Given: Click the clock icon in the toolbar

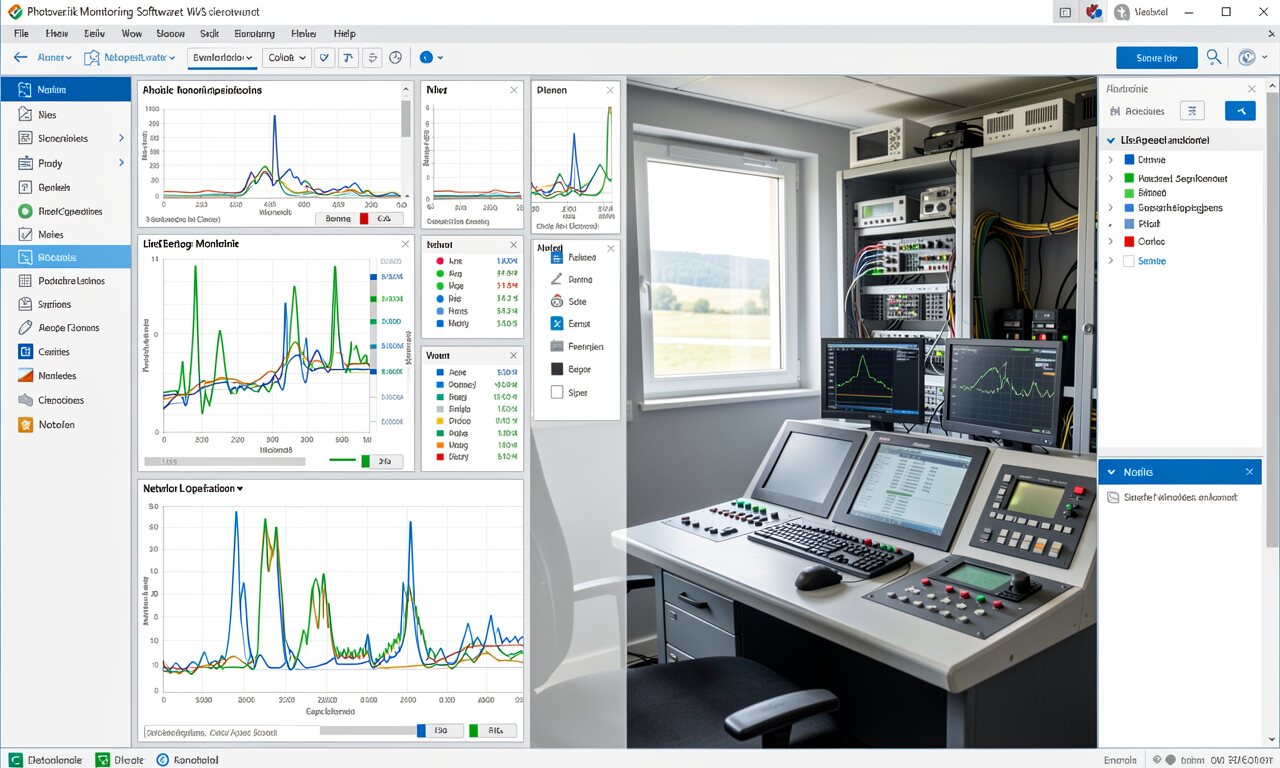Looking at the screenshot, I should 395,58.
